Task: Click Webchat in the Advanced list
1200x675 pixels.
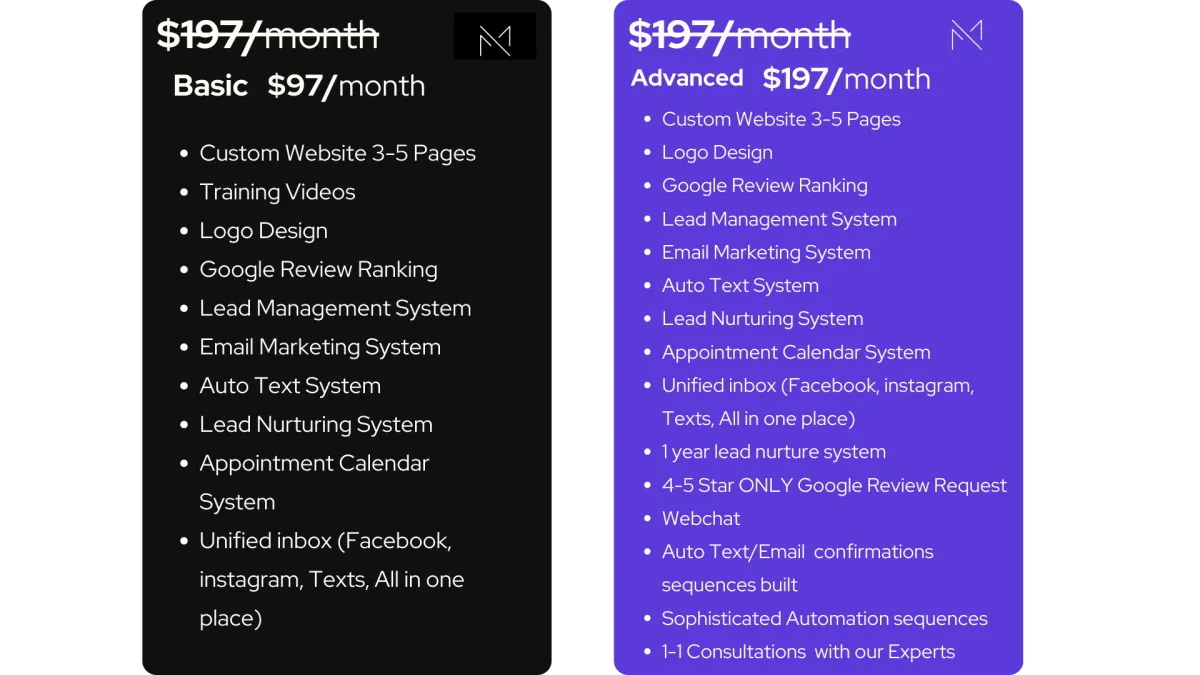Action: click(x=701, y=518)
